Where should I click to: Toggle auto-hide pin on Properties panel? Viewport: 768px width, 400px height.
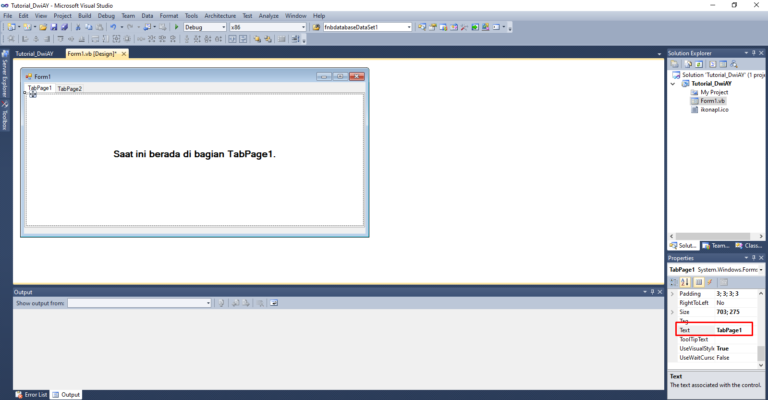[754, 258]
